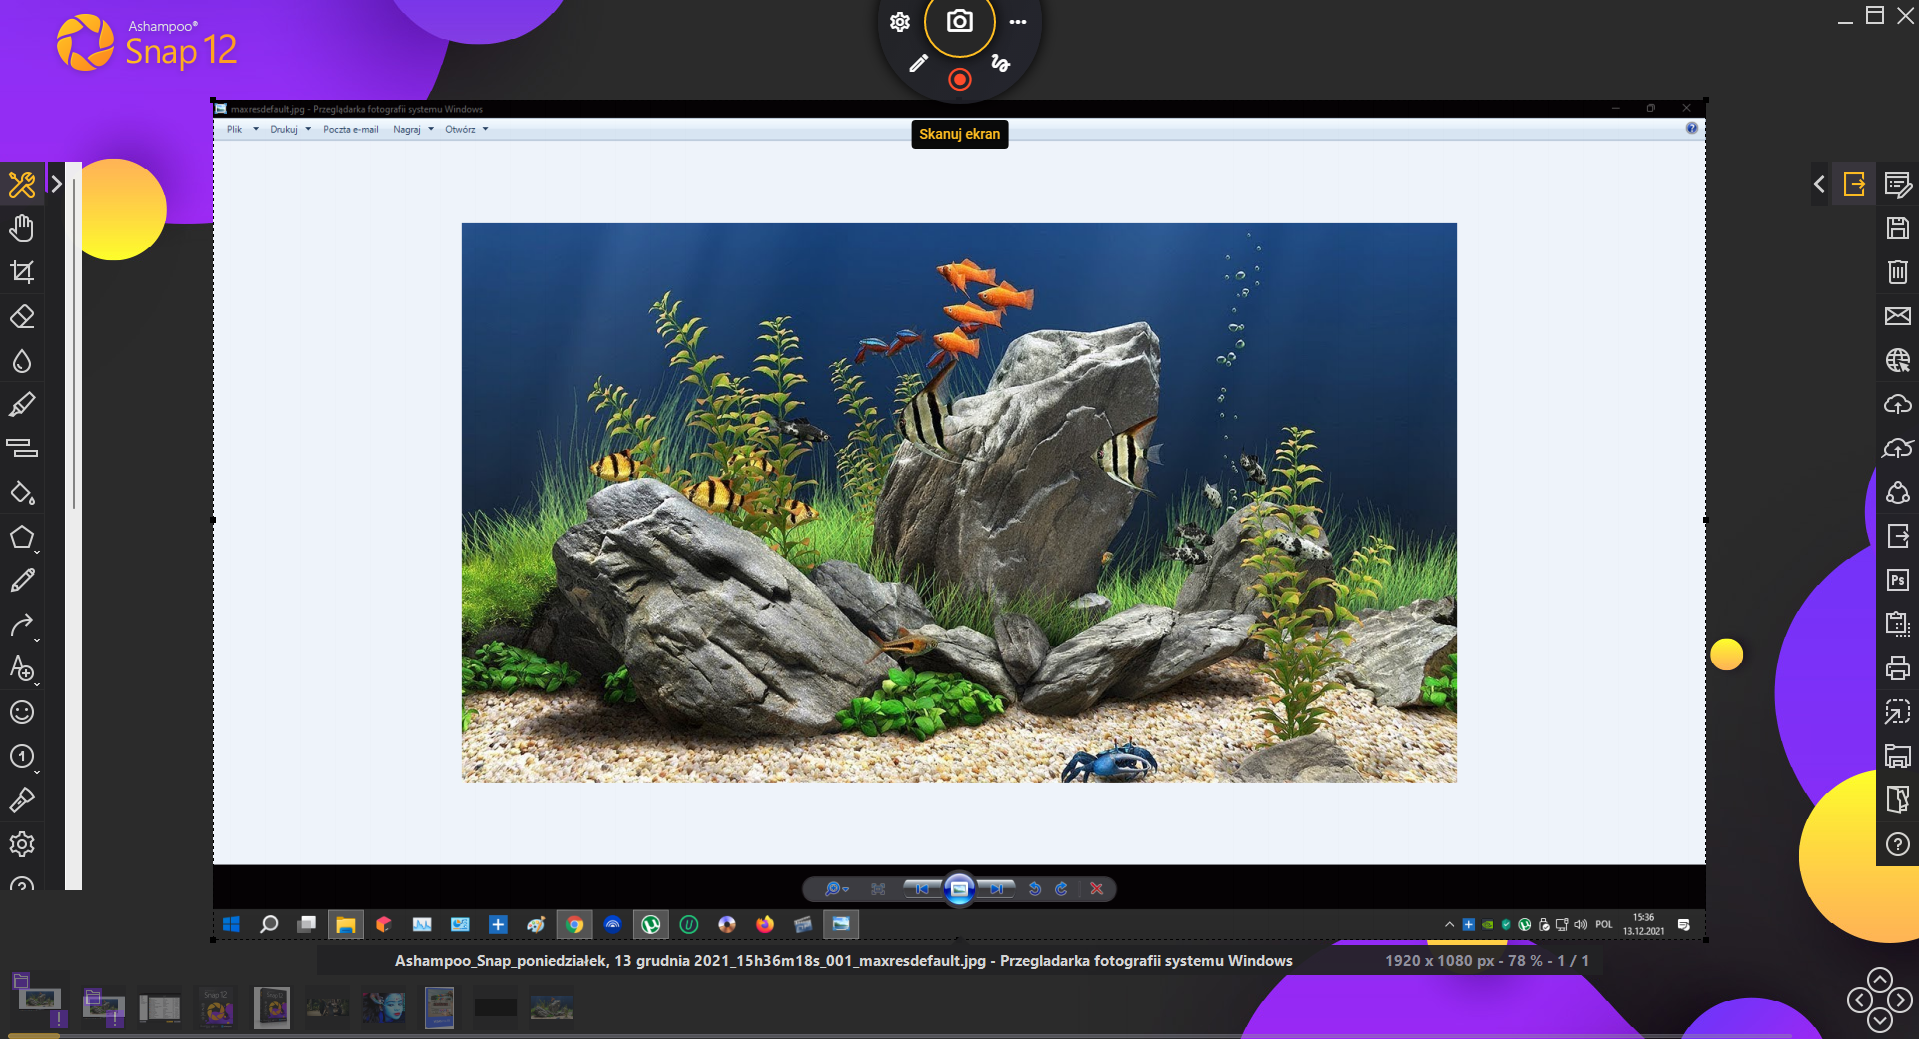Viewport: 1919px width, 1039px height.
Task: Click the note edit icon at right top
Action: coord(1898,184)
